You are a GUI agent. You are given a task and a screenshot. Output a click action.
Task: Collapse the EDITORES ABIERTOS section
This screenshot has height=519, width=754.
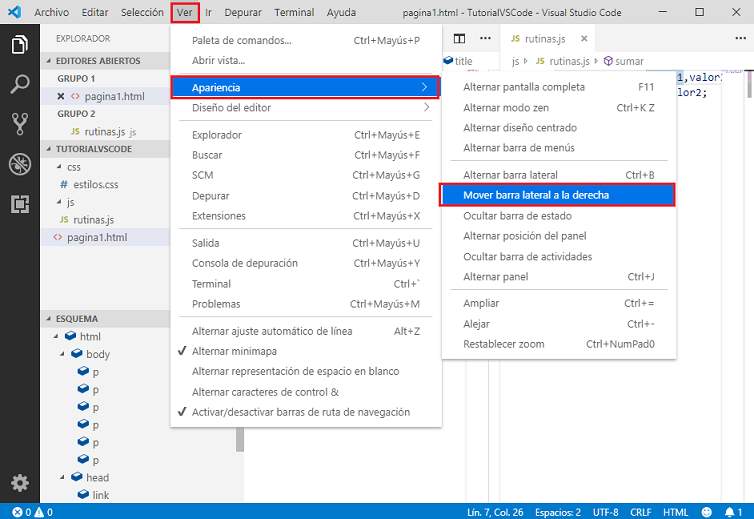click(48, 61)
